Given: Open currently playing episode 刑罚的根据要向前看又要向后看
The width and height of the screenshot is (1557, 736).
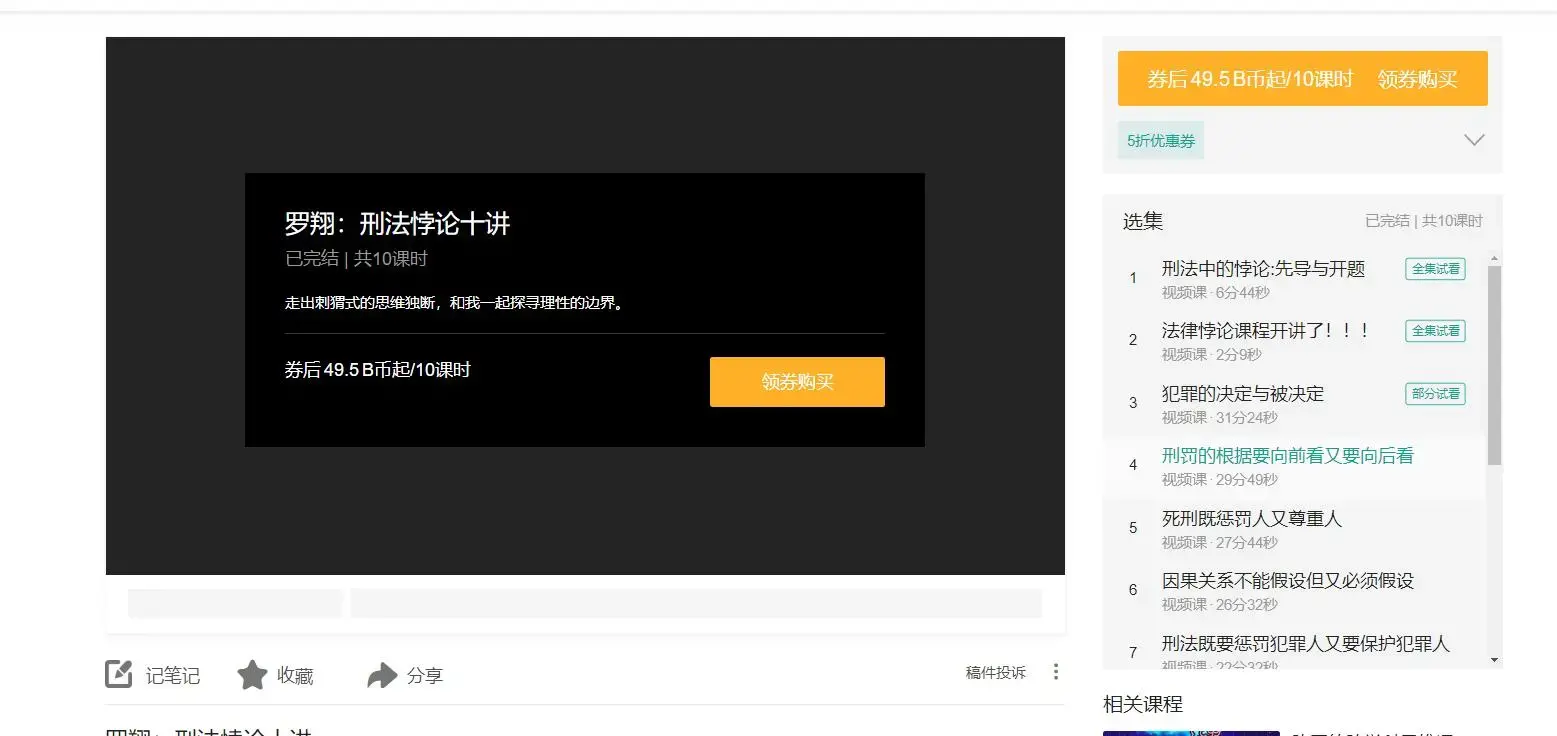Looking at the screenshot, I should coord(1286,455).
